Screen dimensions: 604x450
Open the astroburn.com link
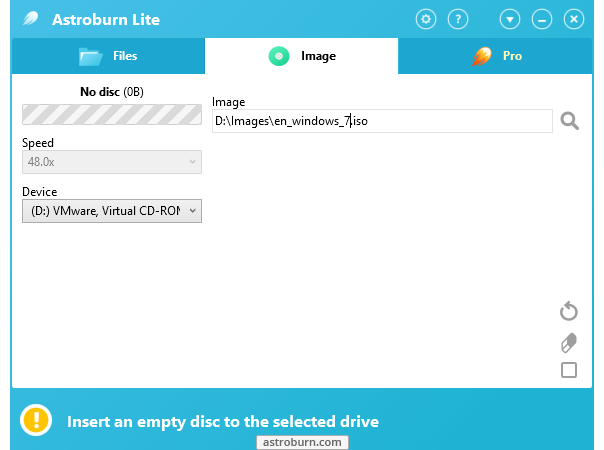(302, 442)
